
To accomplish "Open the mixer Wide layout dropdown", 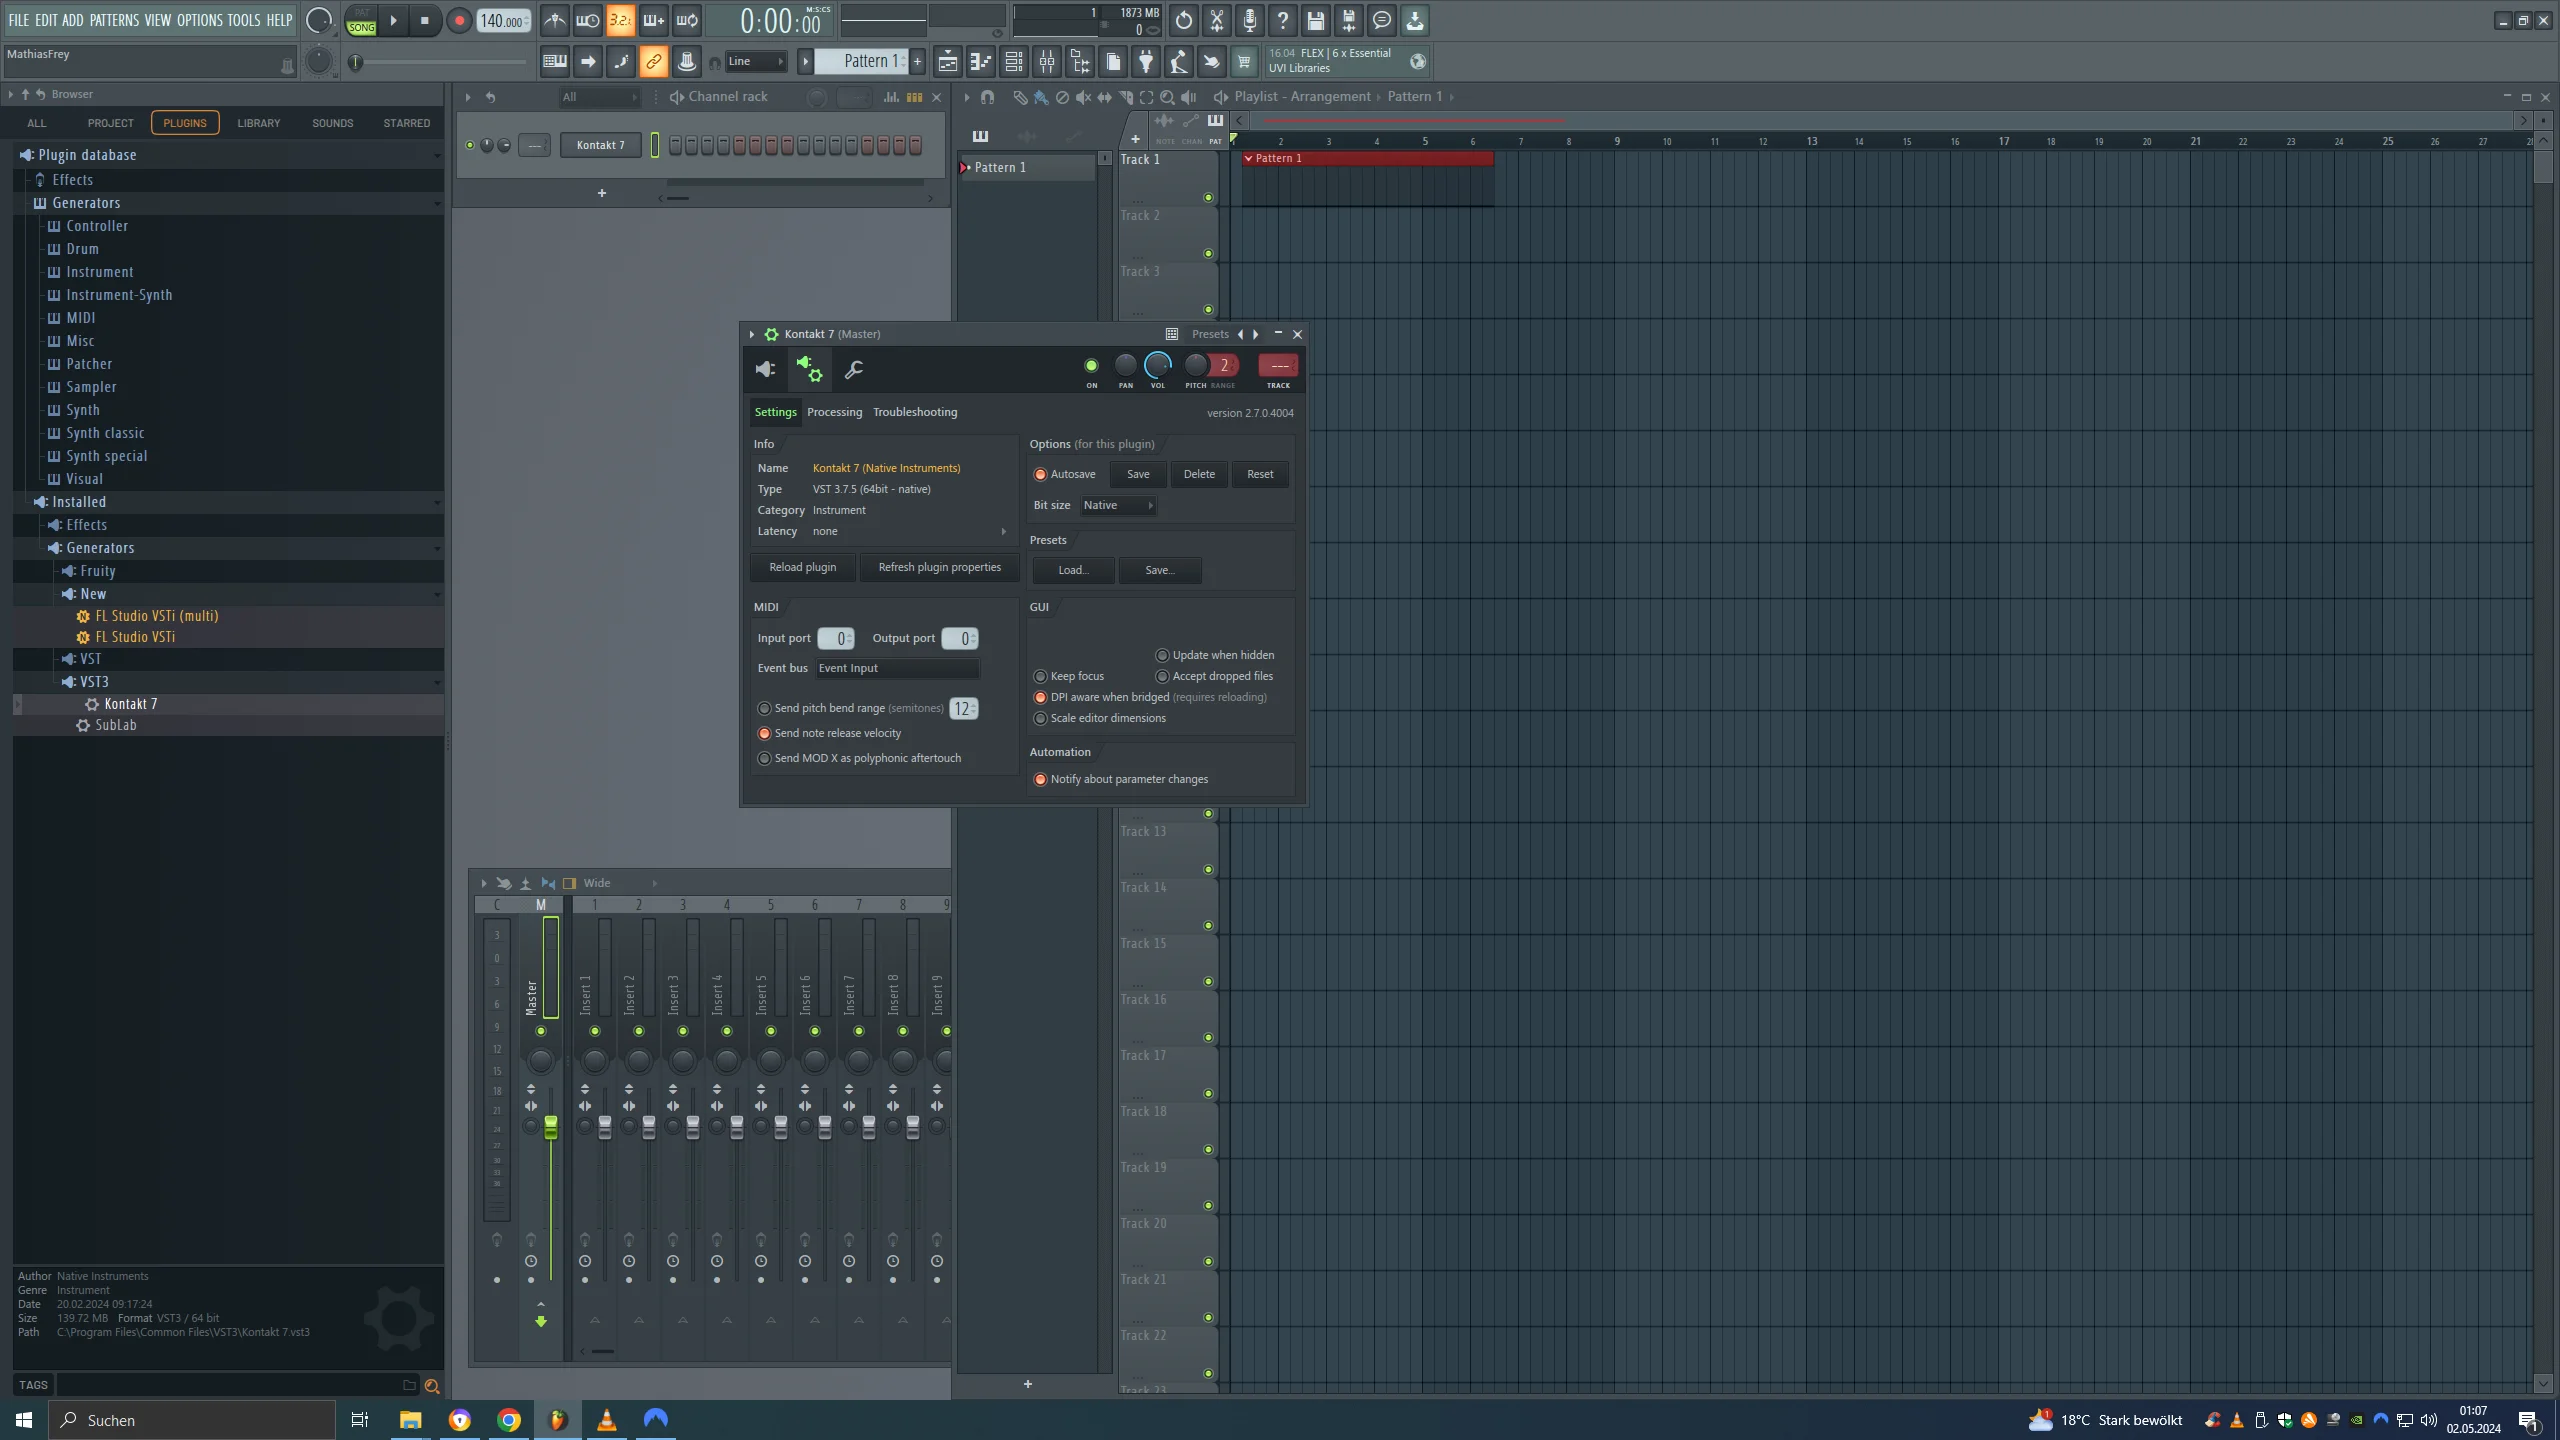I will [620, 883].
